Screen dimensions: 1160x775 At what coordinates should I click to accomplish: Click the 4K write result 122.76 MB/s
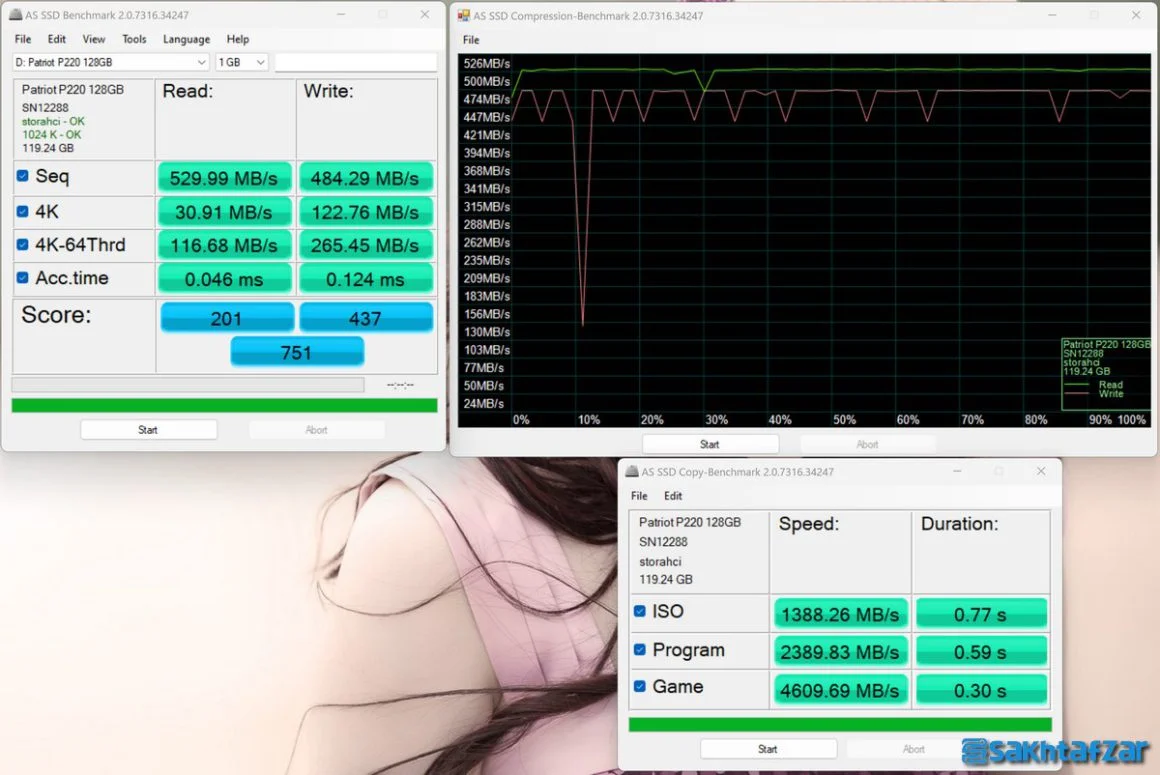pos(365,212)
